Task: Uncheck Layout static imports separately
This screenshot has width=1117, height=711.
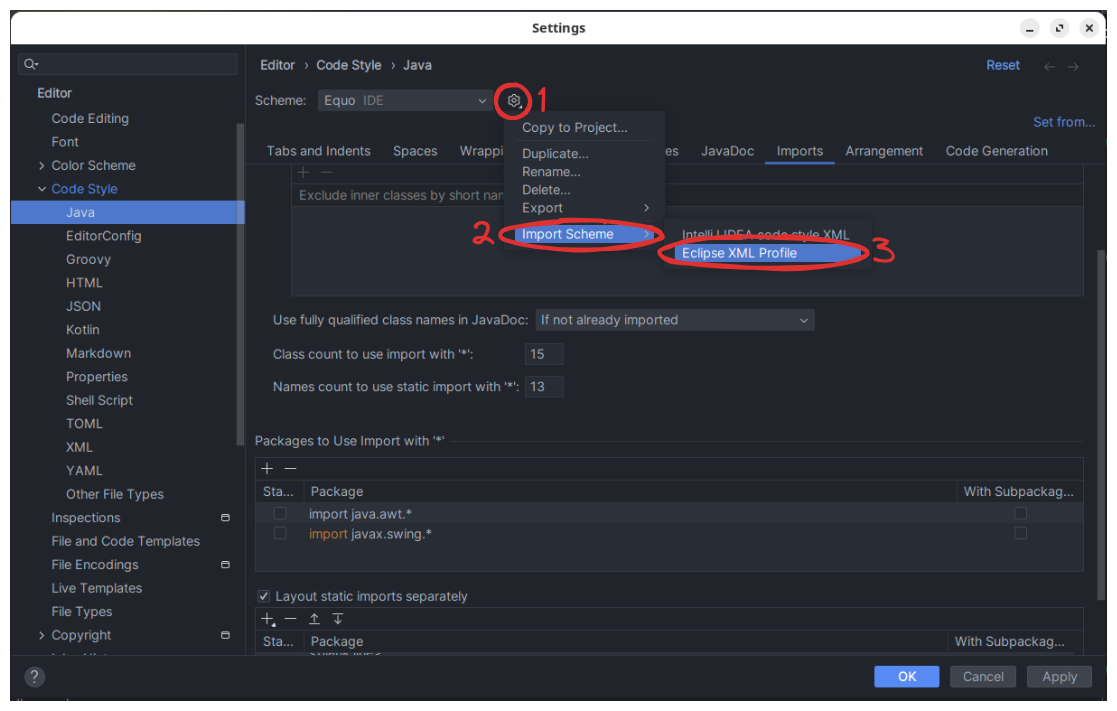Action: click(x=264, y=596)
